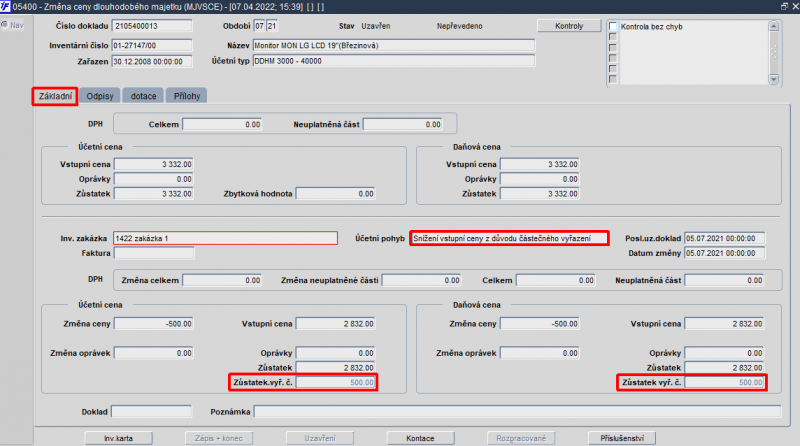Click the Zbytková hodnota field

pos(336,194)
